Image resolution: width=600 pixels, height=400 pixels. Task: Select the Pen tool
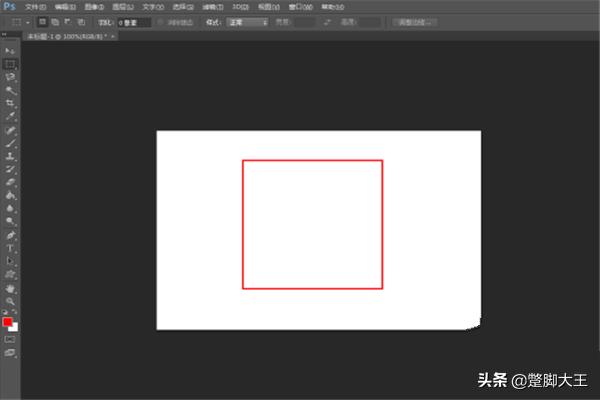10,235
